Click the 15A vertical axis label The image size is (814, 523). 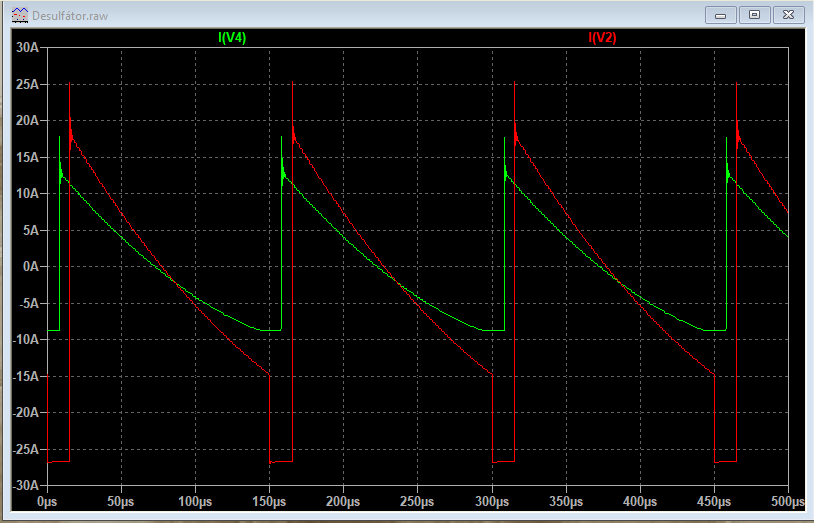28,157
